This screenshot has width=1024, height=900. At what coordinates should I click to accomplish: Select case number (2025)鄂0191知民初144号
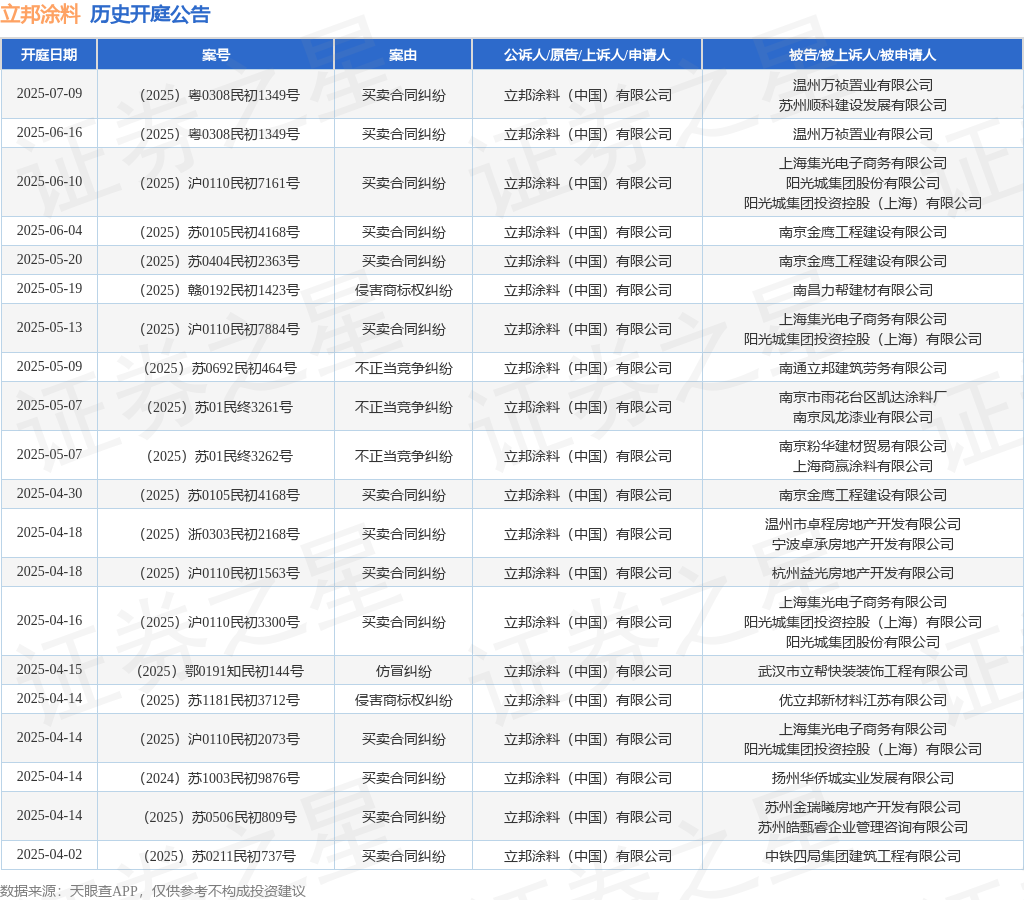(x=219, y=671)
